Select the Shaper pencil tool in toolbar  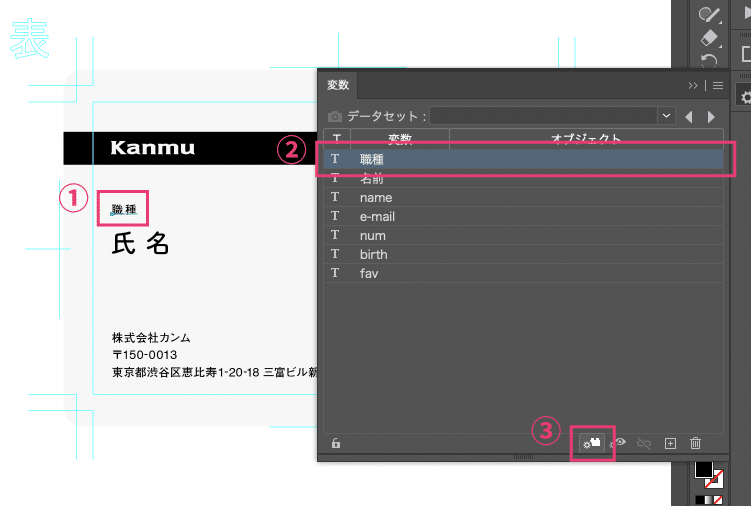pyautogui.click(x=709, y=14)
